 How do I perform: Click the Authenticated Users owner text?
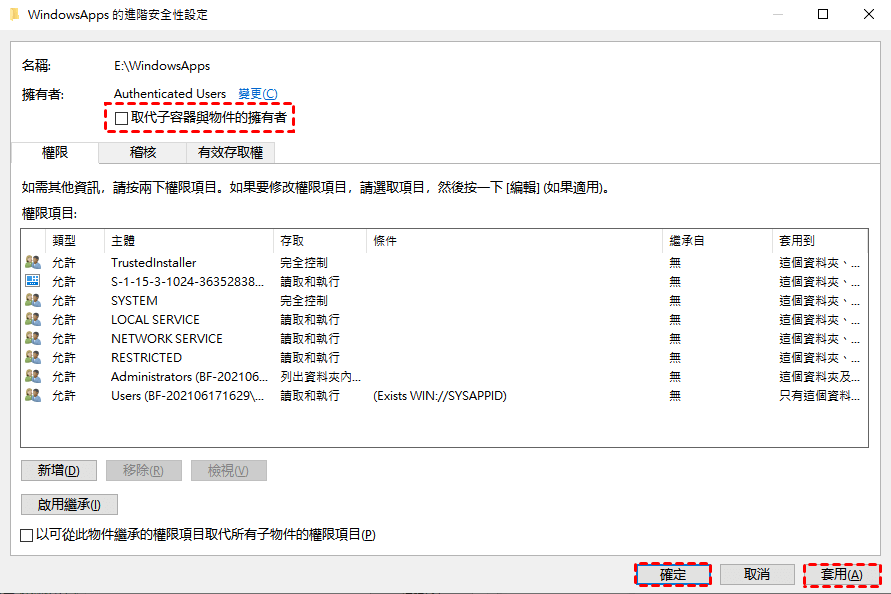[x=170, y=94]
